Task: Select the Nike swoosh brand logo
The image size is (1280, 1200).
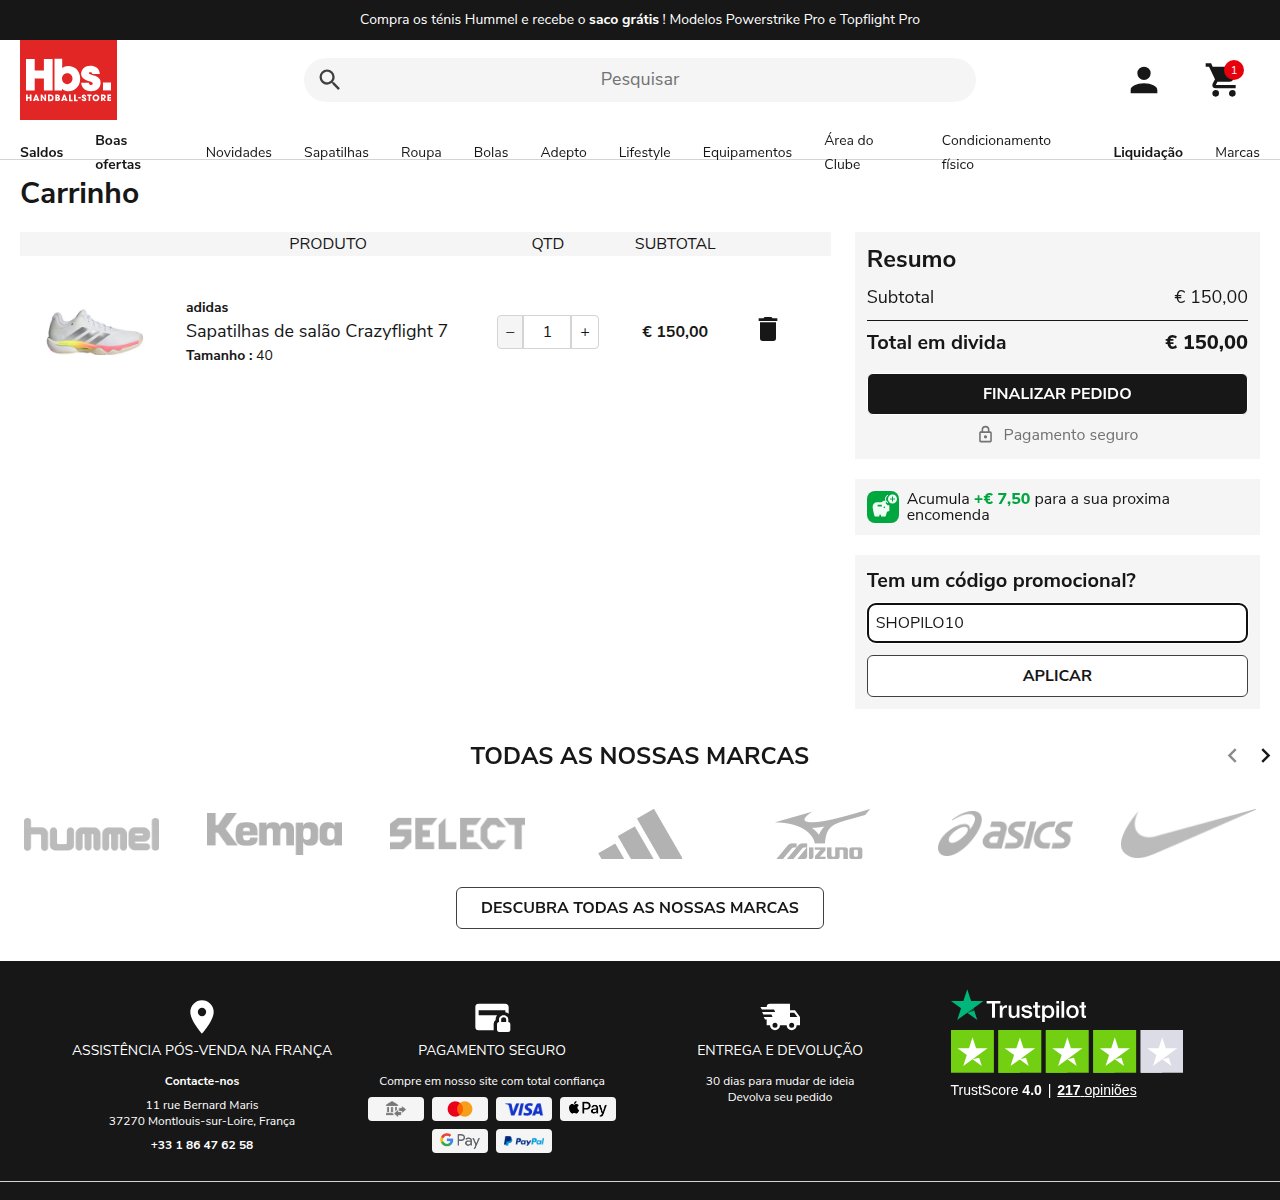Action: [x=1188, y=834]
